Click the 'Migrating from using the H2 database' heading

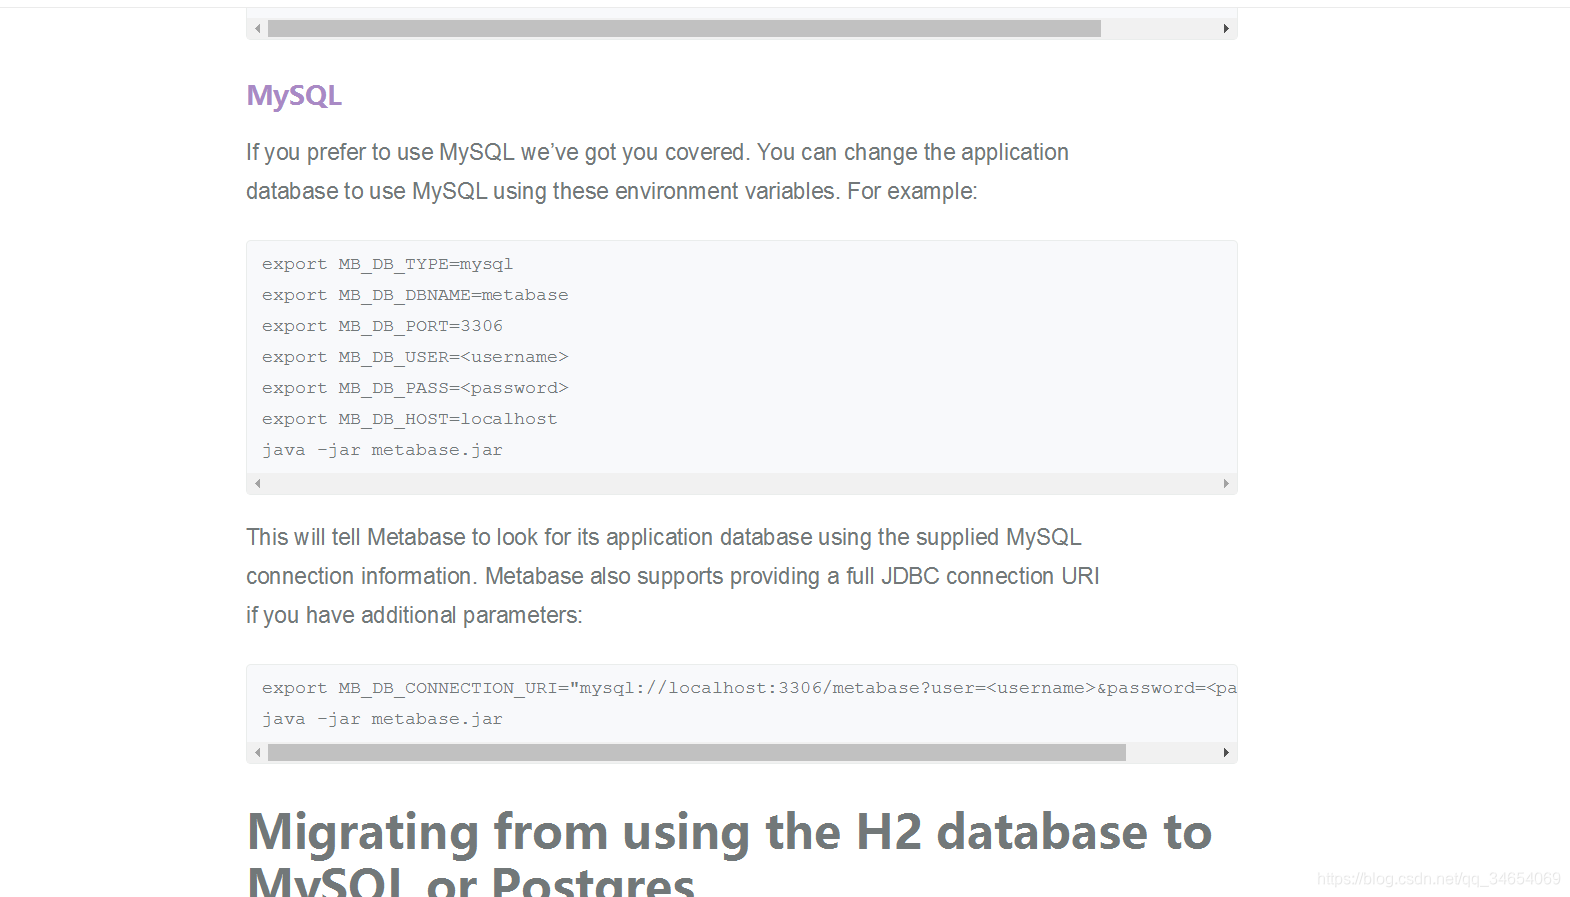(x=729, y=852)
